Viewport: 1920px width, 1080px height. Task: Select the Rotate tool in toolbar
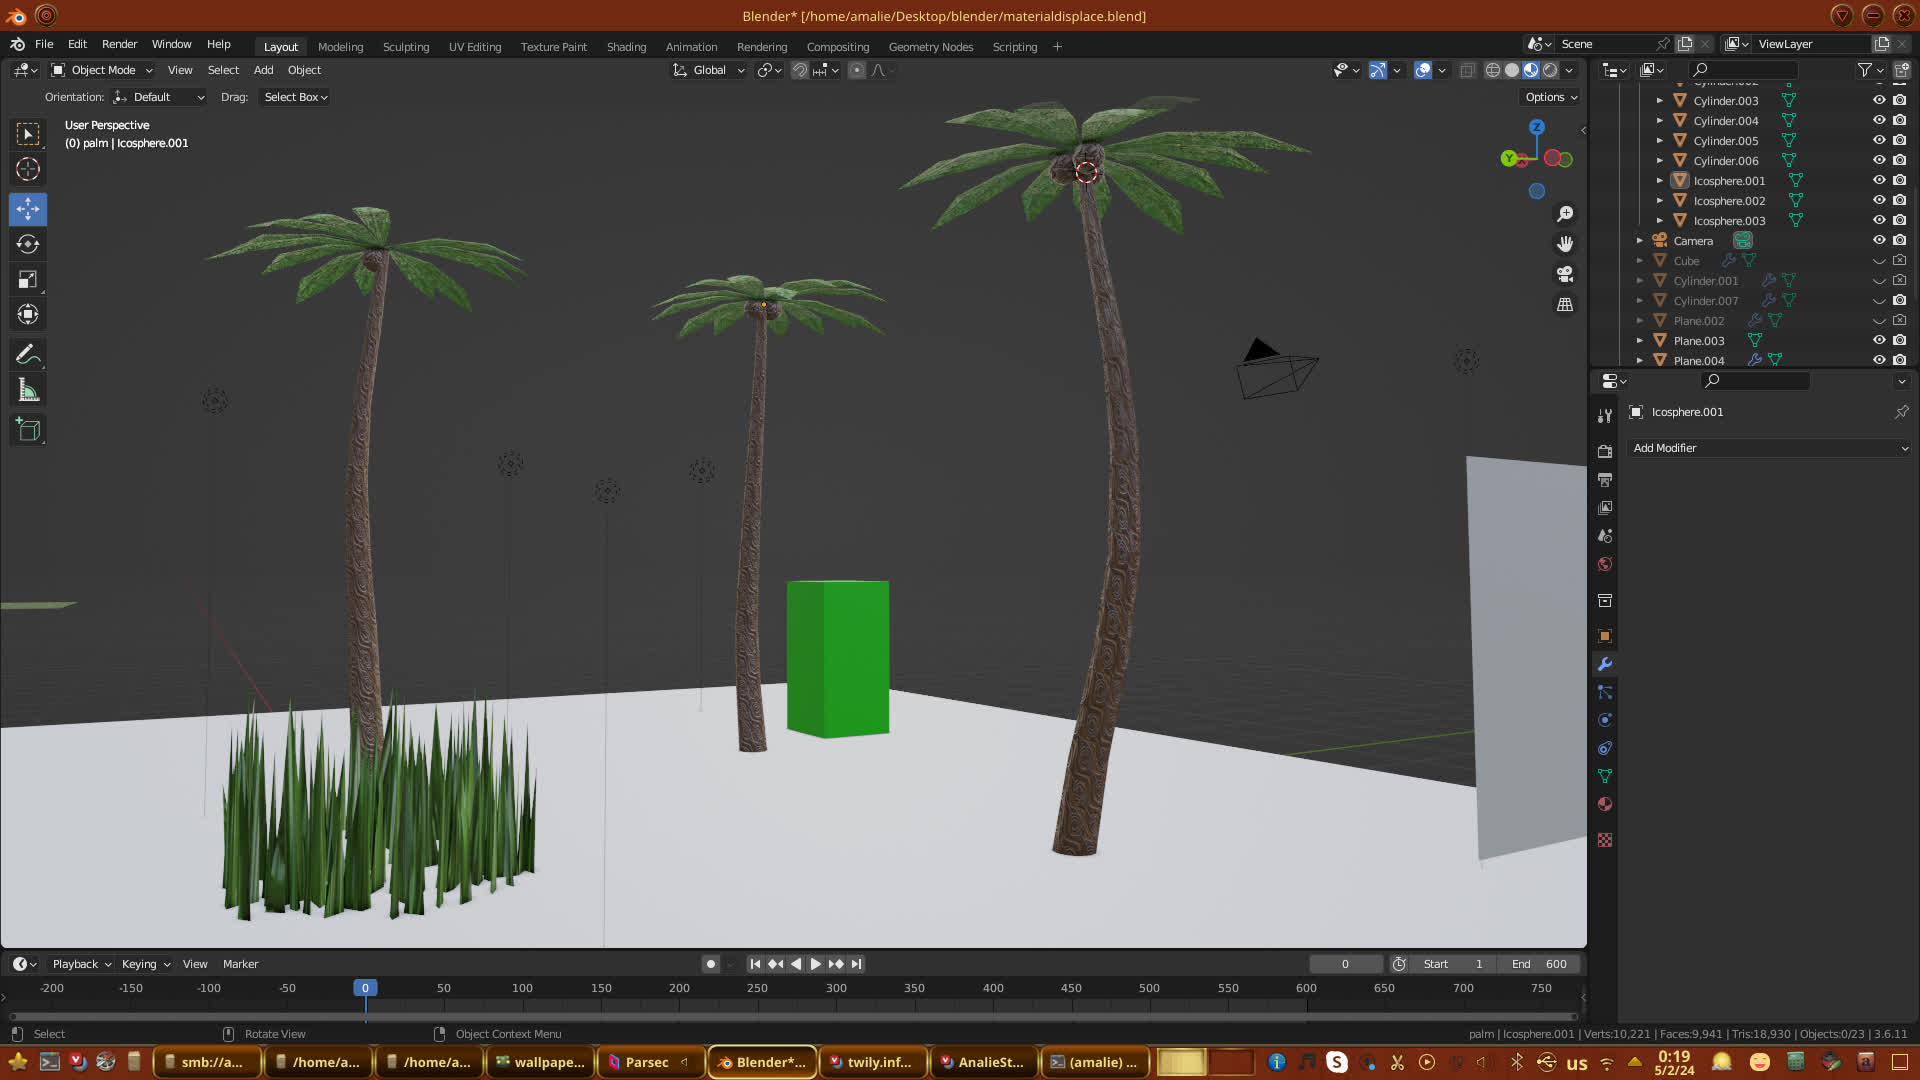(x=28, y=244)
